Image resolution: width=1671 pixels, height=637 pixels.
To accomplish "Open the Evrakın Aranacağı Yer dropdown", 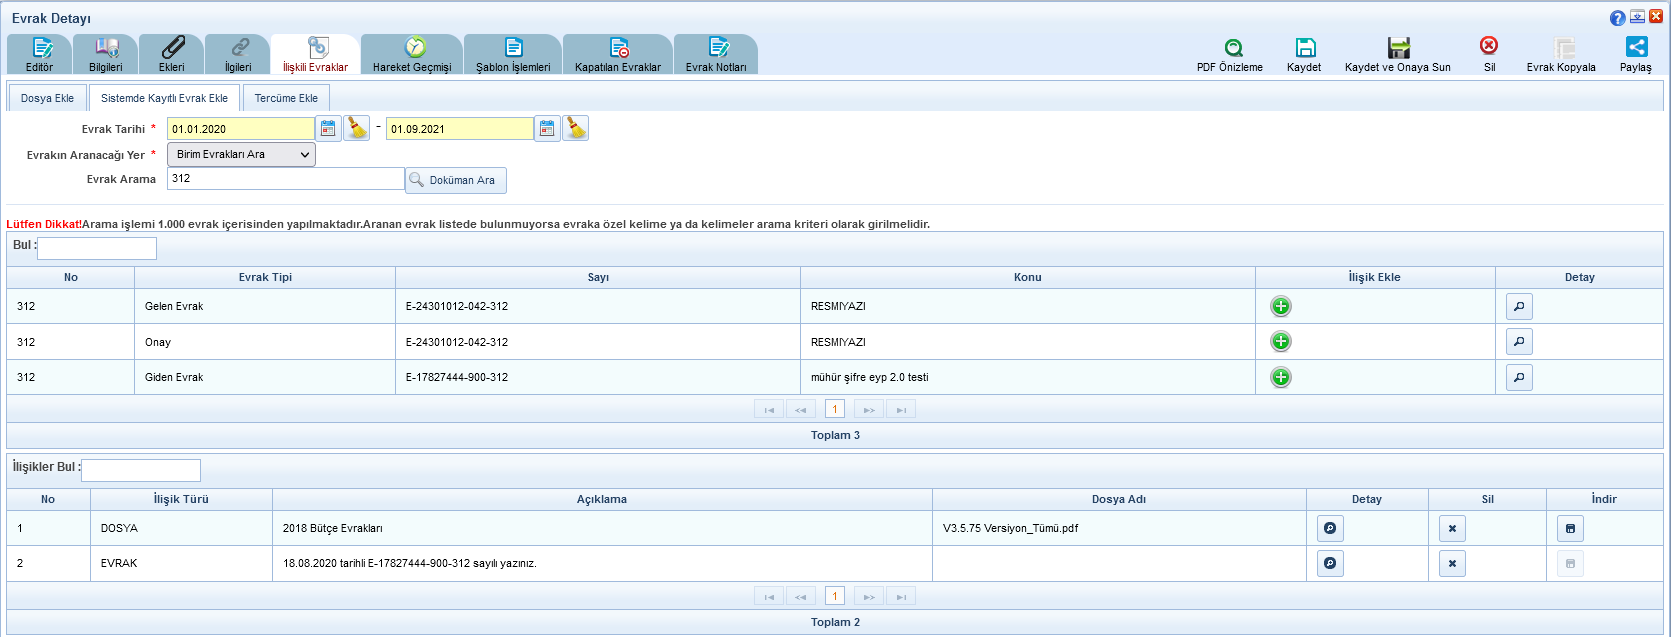I will pos(241,154).
